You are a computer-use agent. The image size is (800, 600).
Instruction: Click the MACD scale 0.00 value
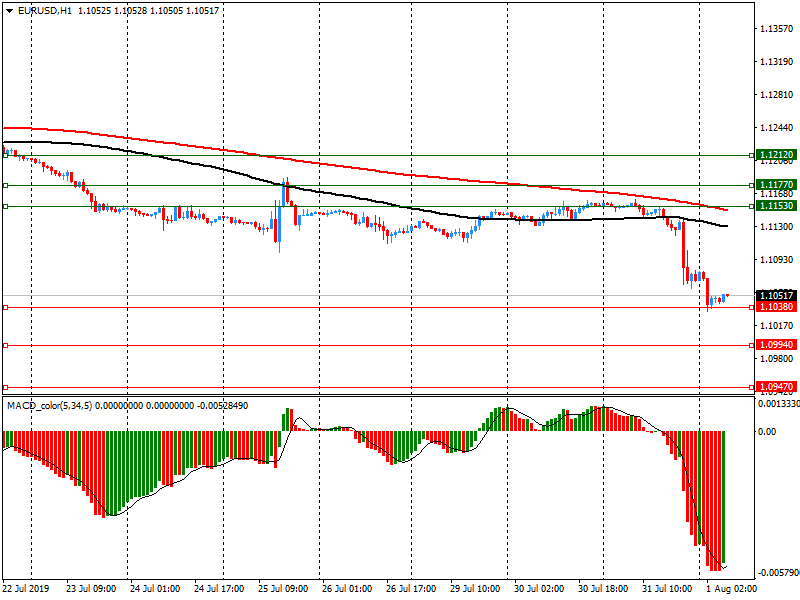767,432
